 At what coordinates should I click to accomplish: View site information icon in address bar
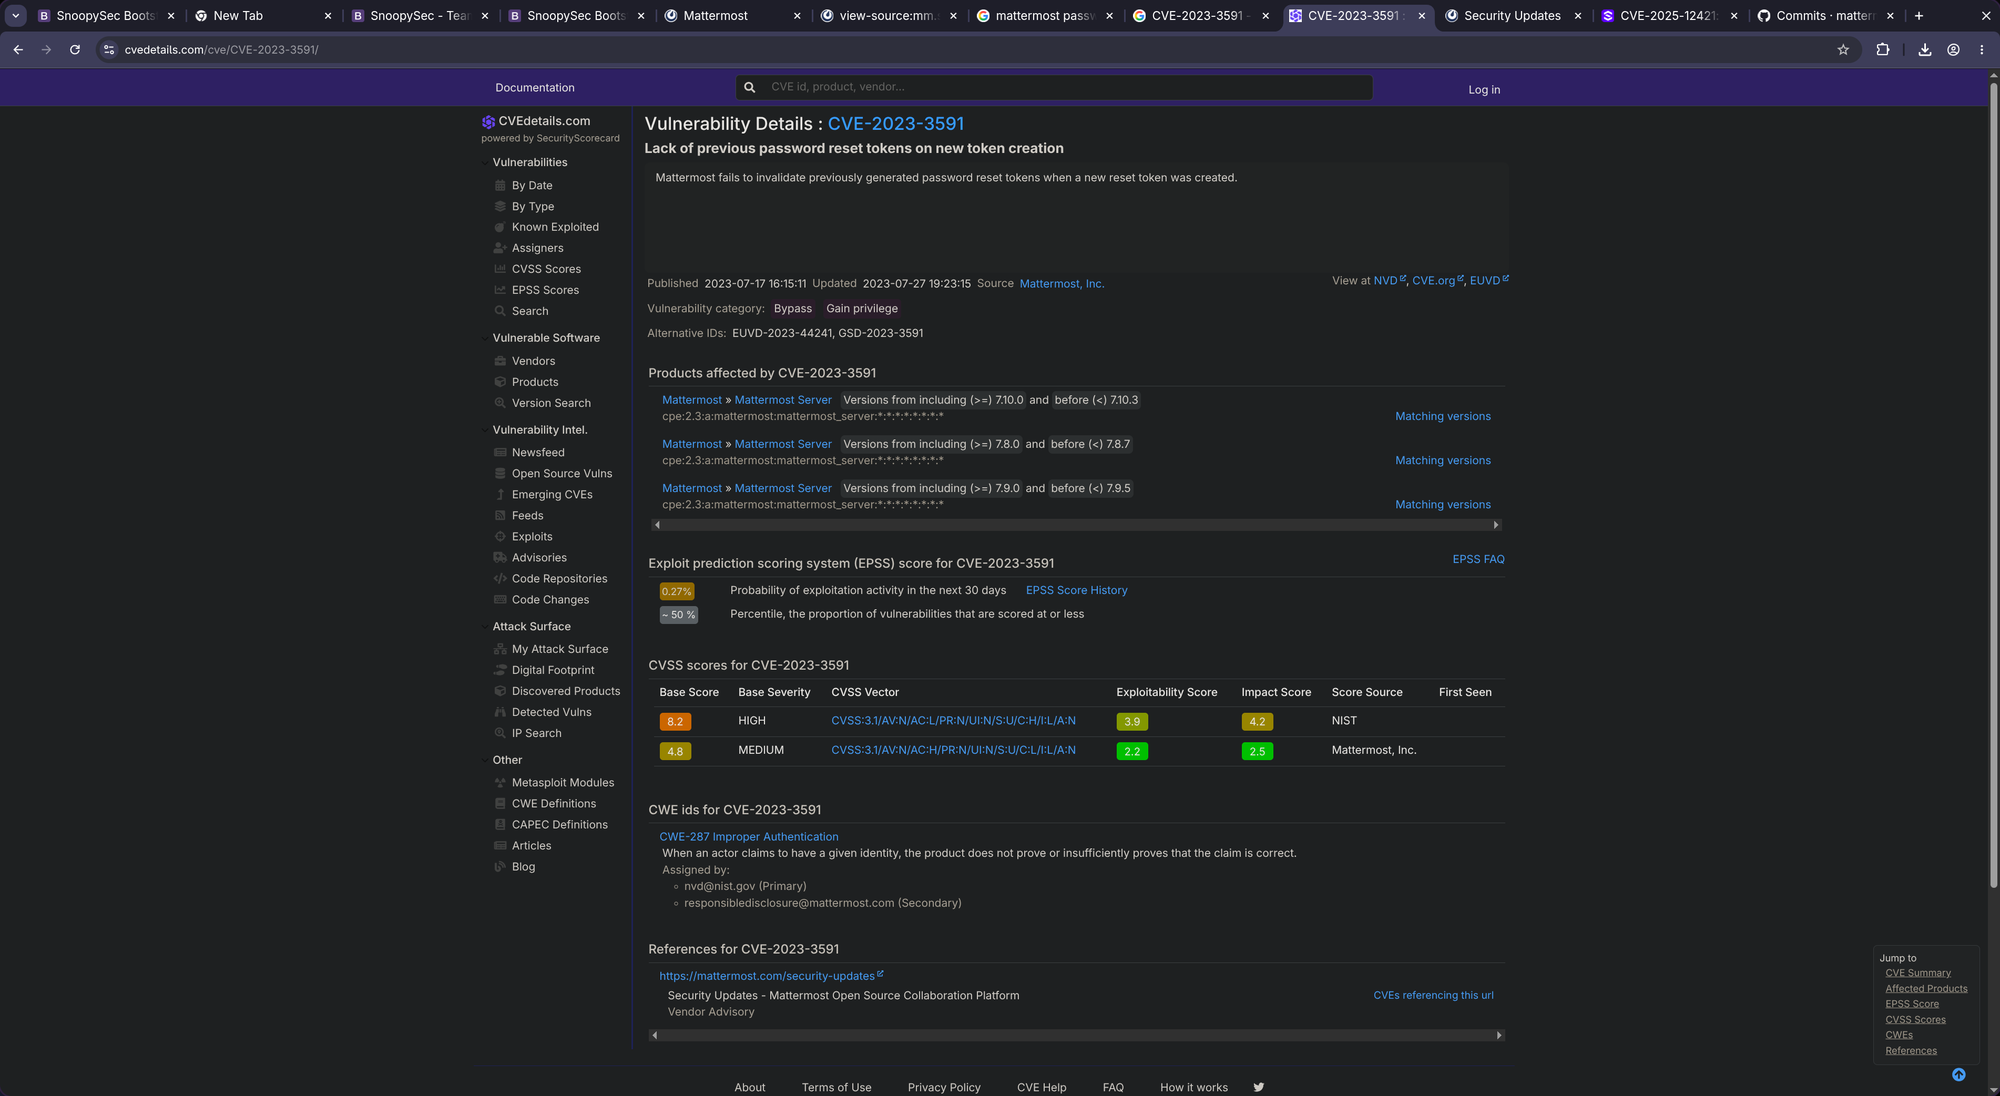109,49
